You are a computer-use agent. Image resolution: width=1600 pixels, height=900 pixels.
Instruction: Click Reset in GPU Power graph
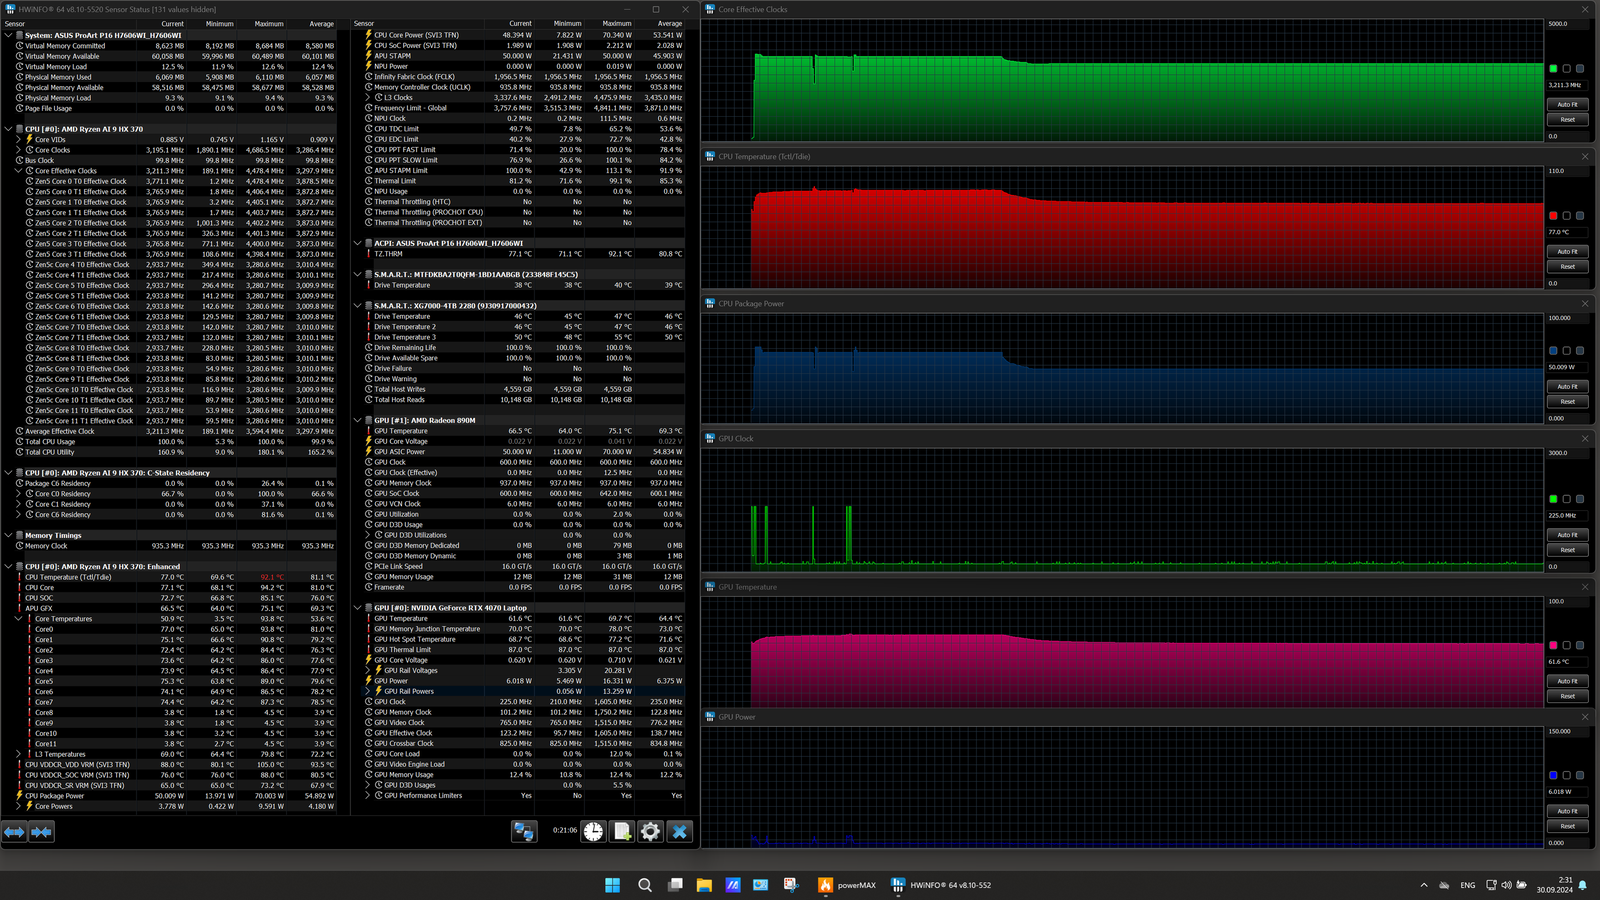point(1567,826)
